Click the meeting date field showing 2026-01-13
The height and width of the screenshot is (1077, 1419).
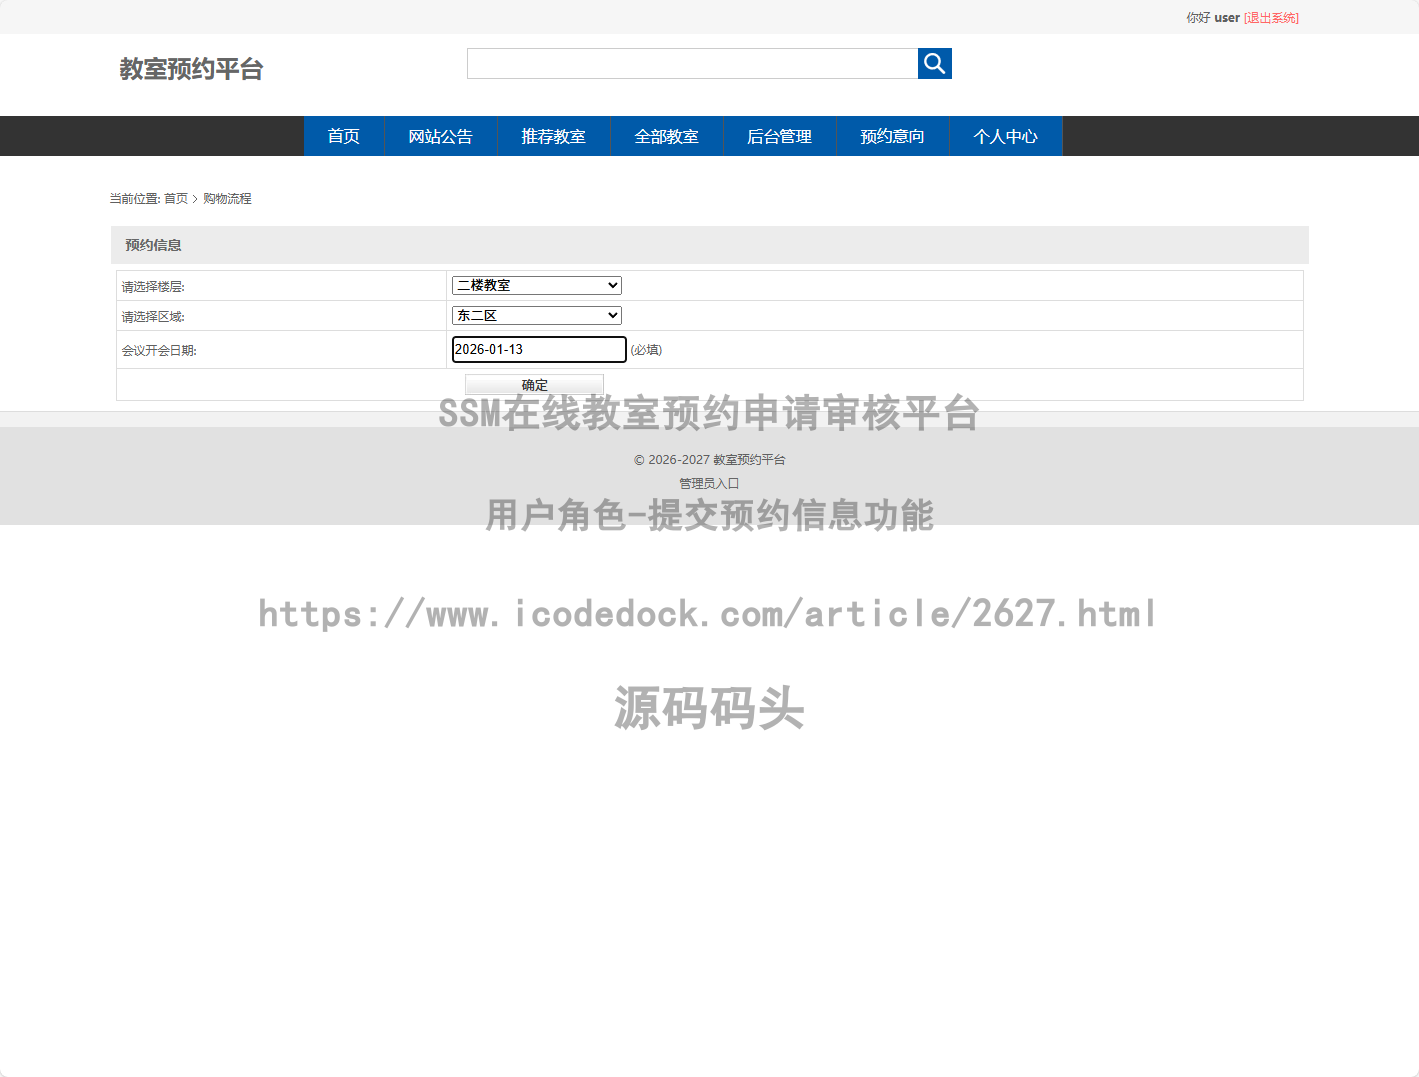pos(538,349)
